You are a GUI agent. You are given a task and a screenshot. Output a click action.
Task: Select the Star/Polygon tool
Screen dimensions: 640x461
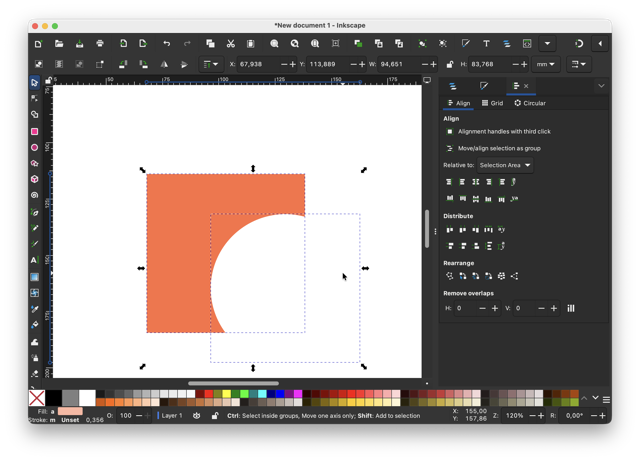coord(35,163)
